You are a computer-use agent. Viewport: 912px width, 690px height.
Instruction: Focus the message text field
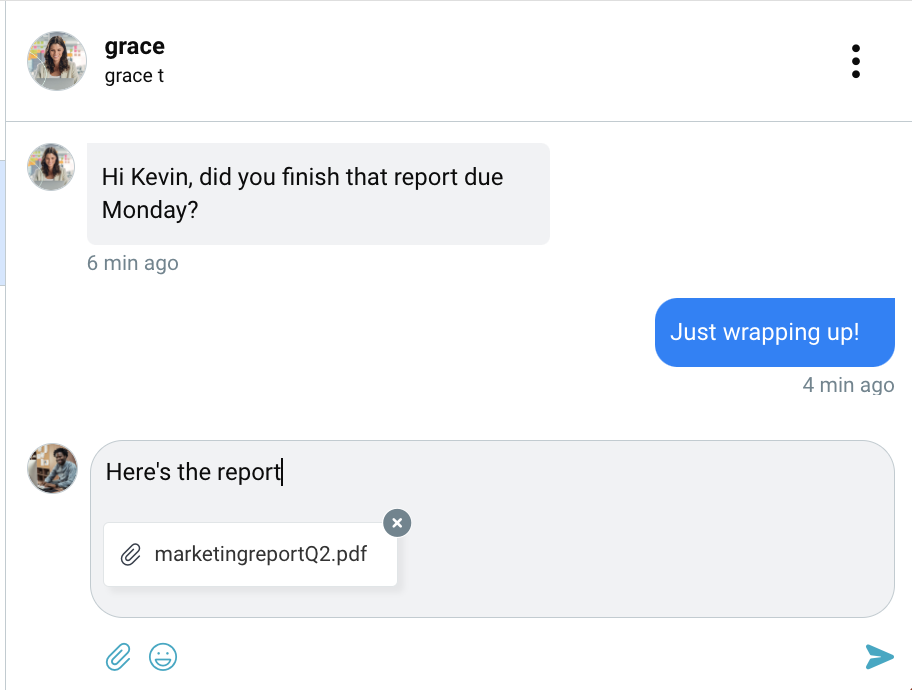coord(492,529)
